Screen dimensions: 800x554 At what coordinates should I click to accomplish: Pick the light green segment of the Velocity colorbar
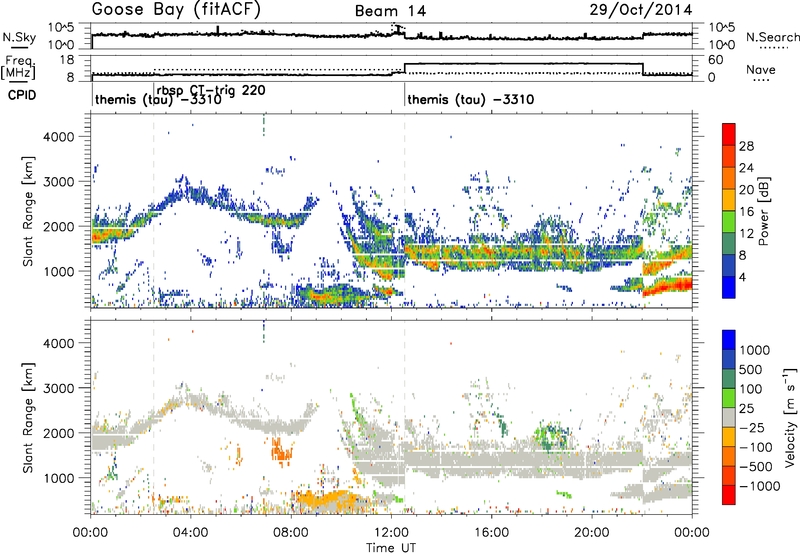point(729,397)
